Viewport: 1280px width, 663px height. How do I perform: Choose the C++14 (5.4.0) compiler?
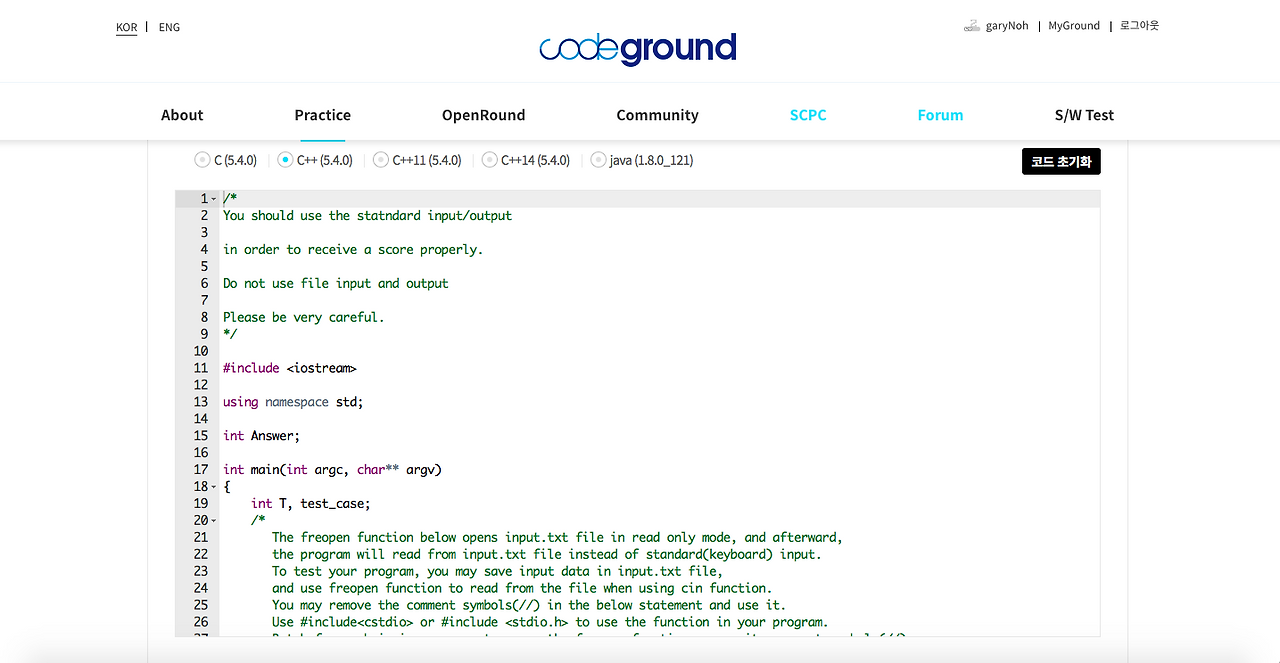coord(490,160)
